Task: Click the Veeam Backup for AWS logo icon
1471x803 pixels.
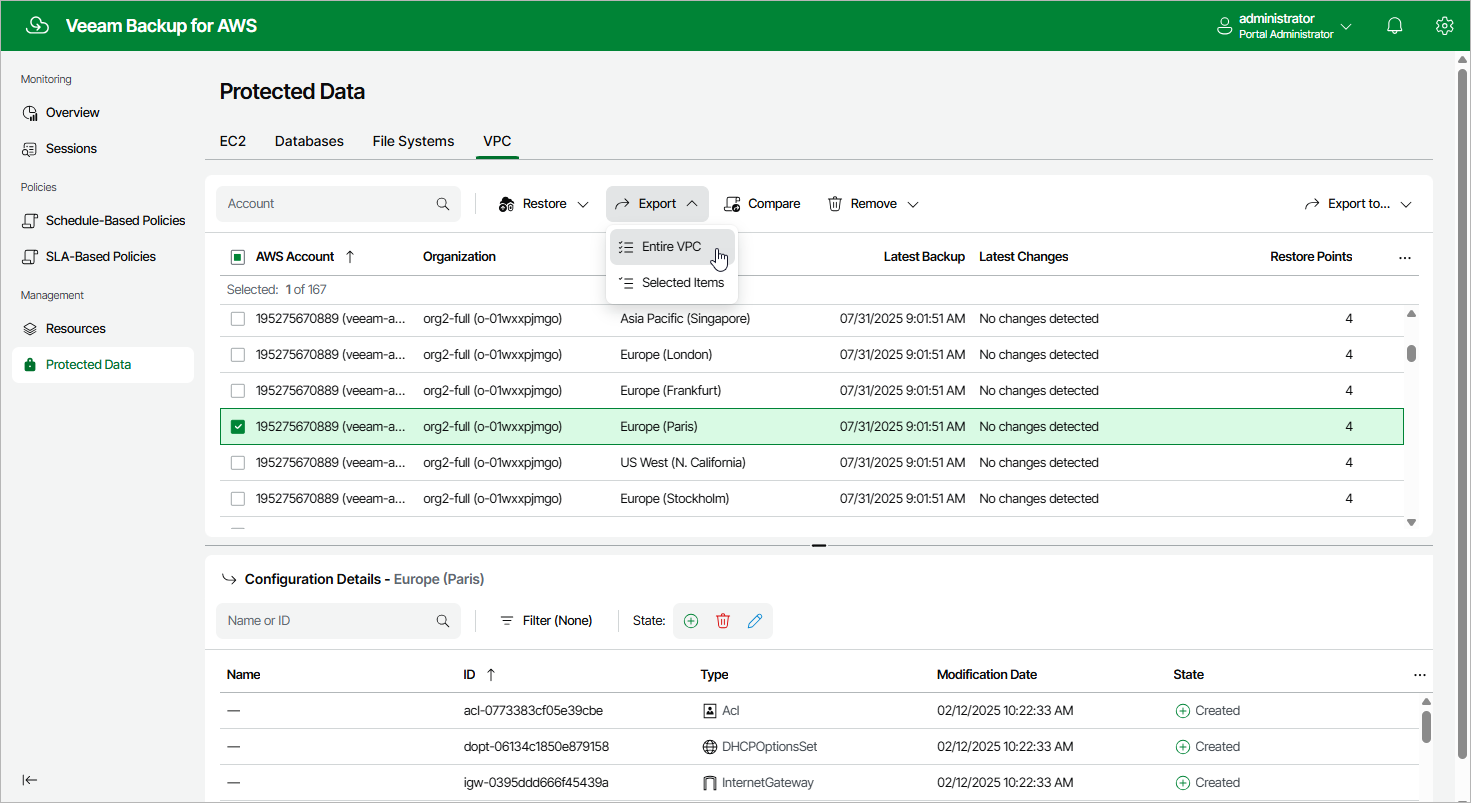Action: click(38, 26)
